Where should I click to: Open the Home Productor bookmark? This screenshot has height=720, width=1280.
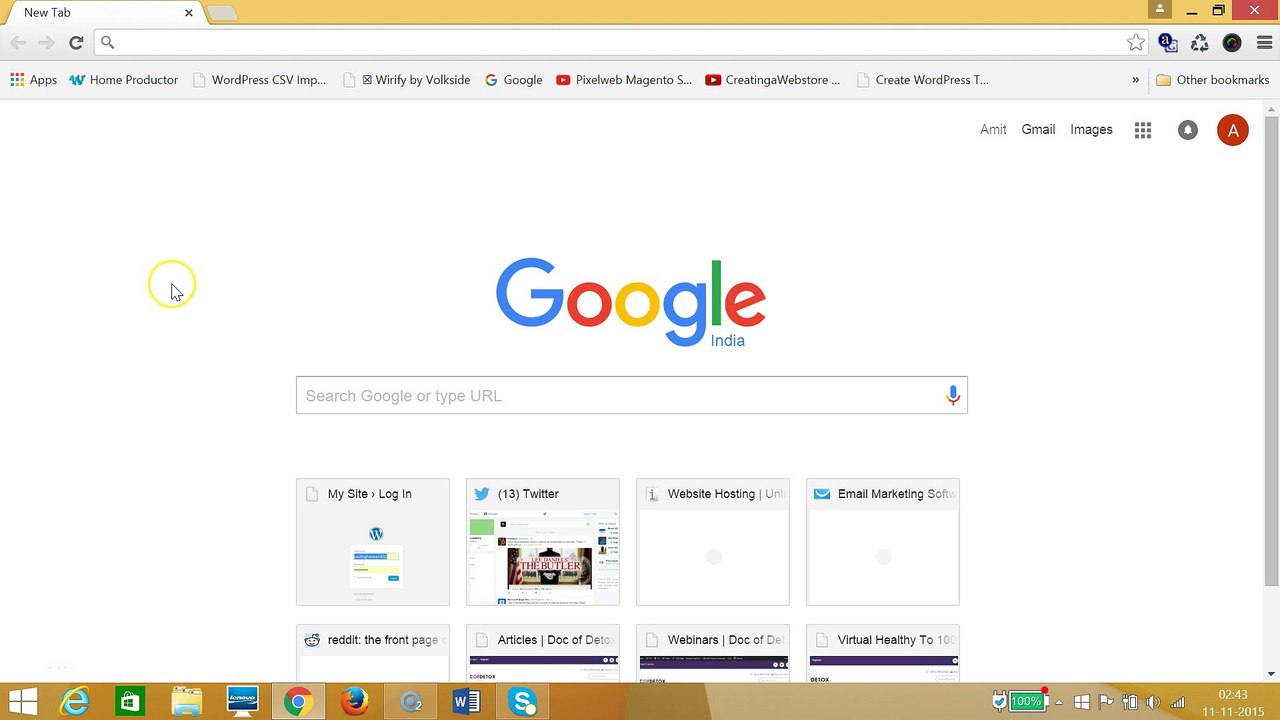tap(123, 80)
